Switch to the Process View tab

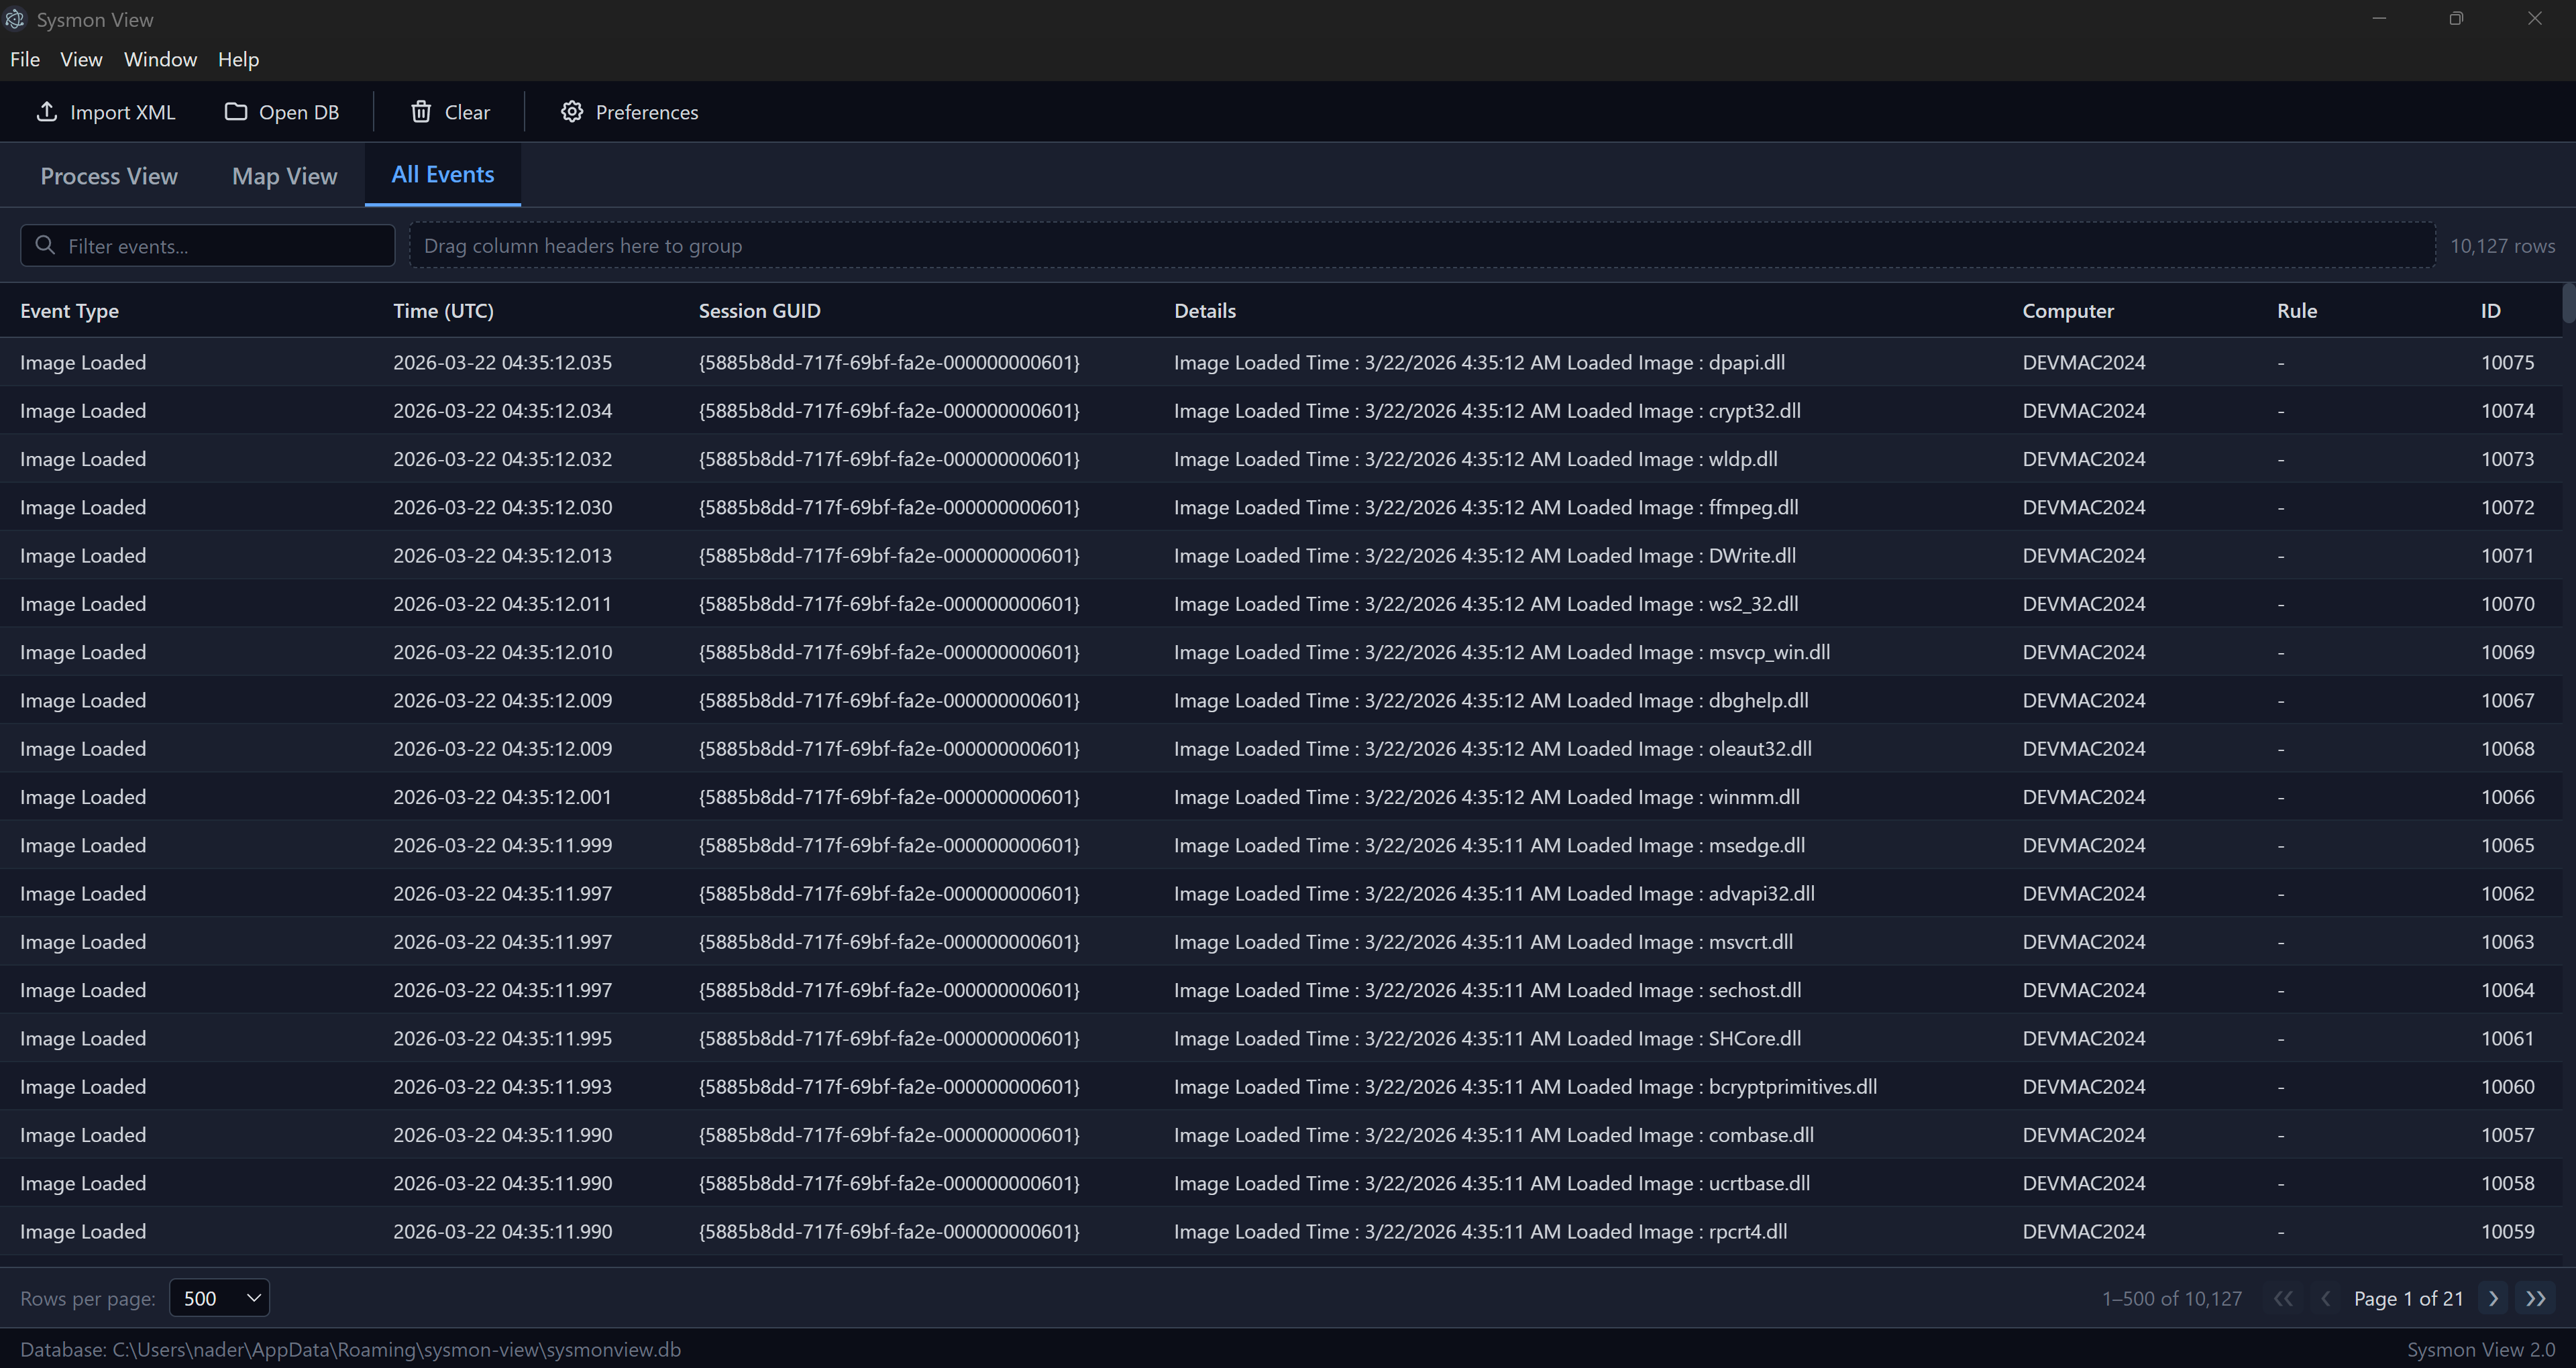(x=109, y=176)
